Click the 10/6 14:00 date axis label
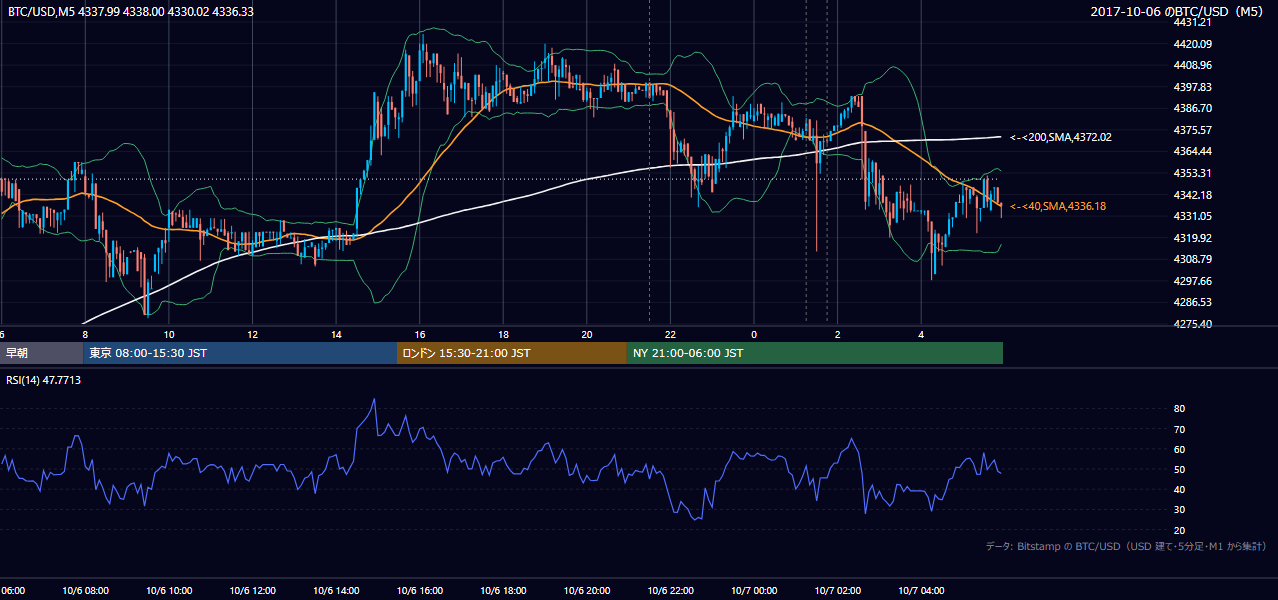This screenshot has height=600, width=1278. click(336, 590)
